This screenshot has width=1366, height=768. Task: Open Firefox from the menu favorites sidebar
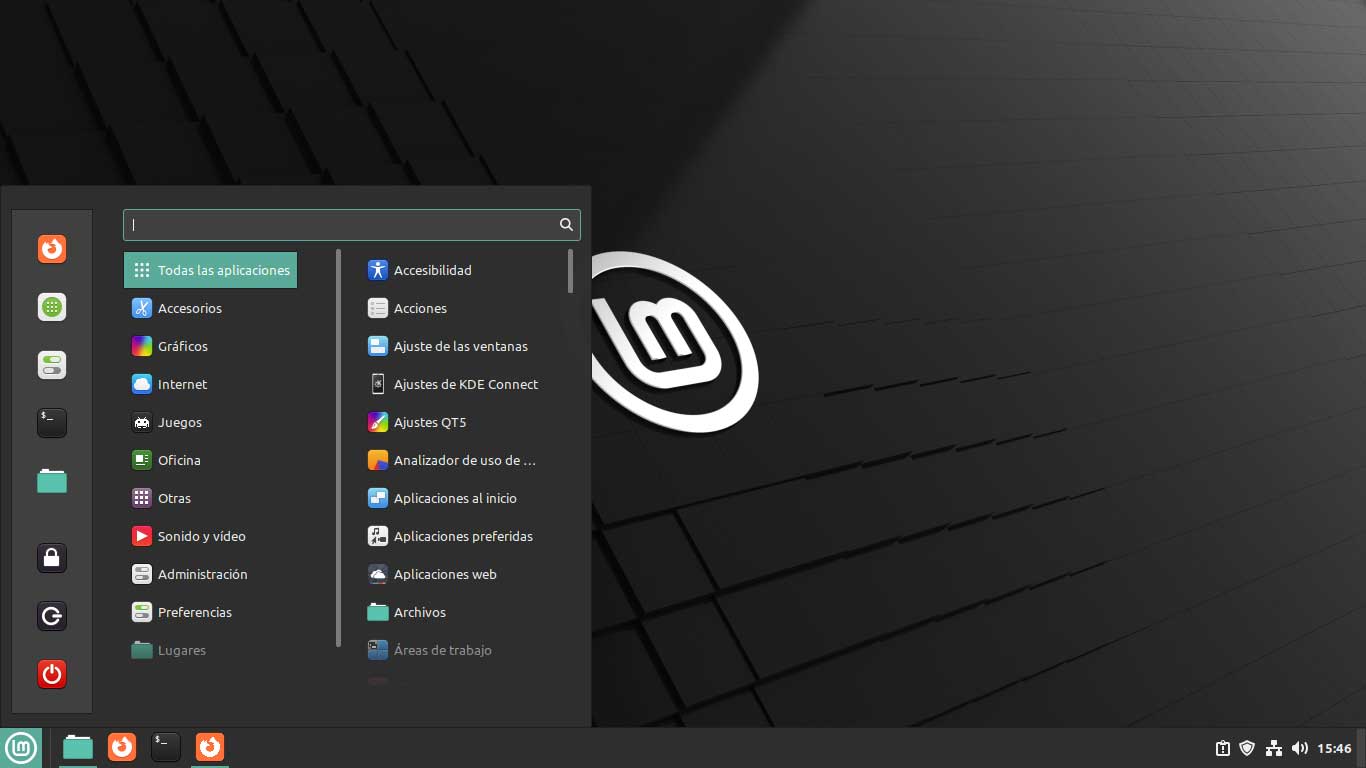pos(52,248)
